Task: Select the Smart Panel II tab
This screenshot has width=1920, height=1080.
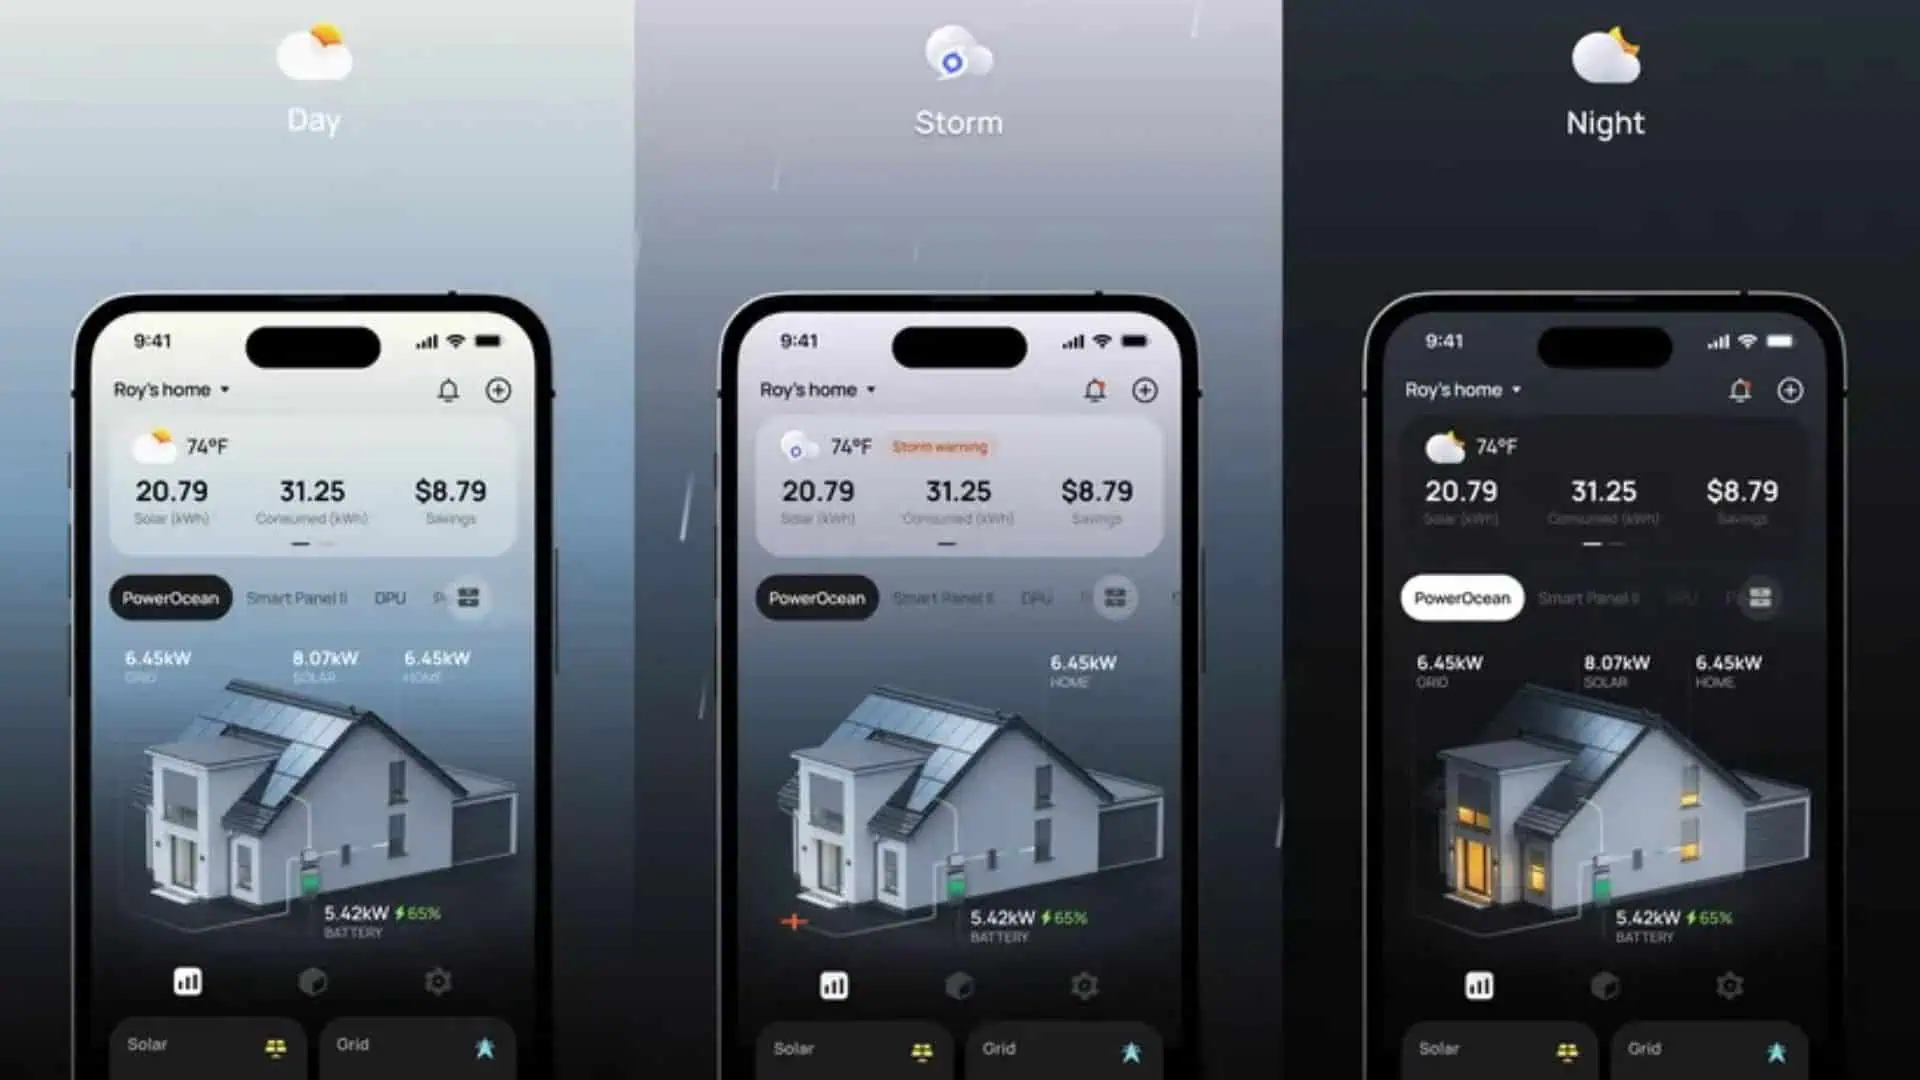Action: coord(295,597)
